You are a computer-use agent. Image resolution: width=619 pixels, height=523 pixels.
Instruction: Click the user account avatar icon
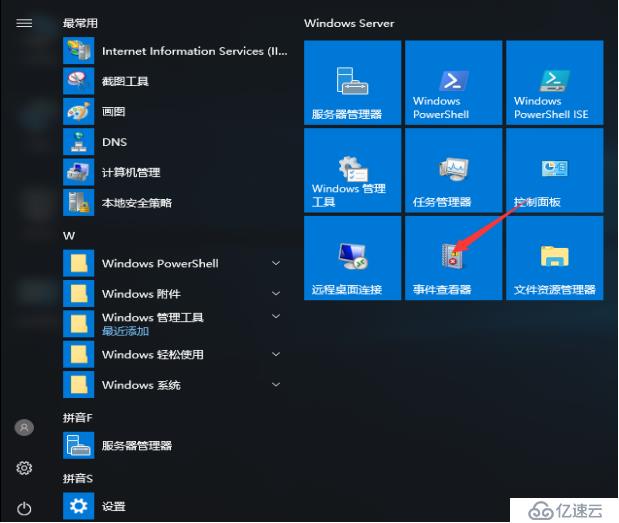click(x=24, y=427)
